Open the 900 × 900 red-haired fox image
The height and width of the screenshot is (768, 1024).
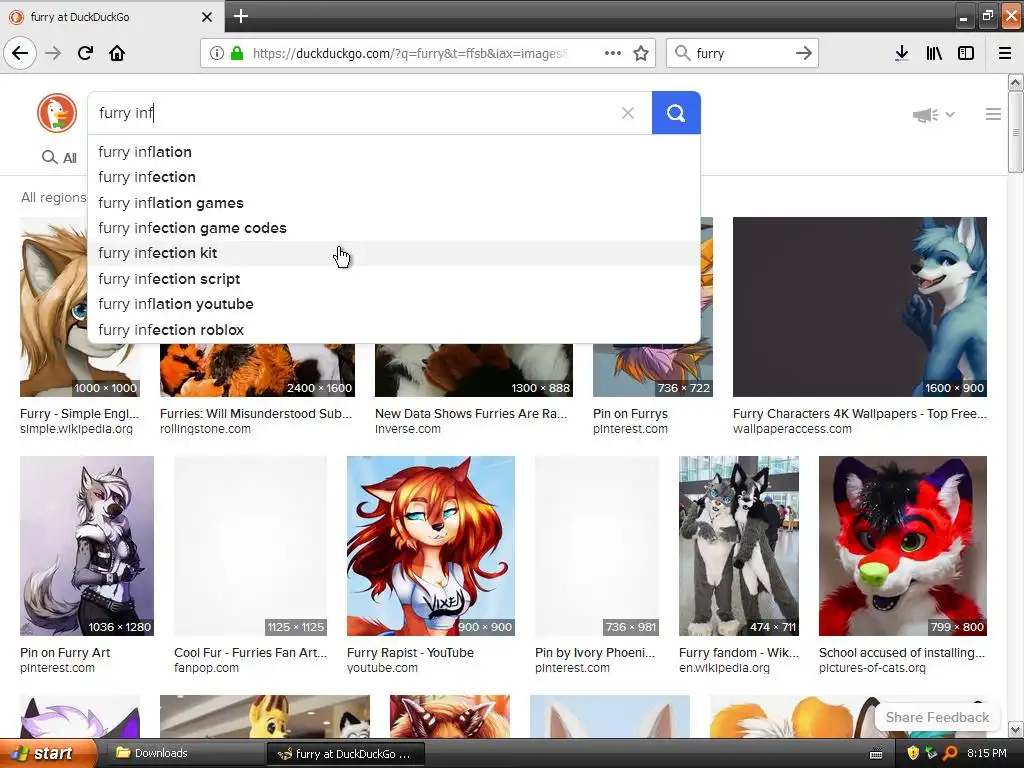tap(430, 546)
